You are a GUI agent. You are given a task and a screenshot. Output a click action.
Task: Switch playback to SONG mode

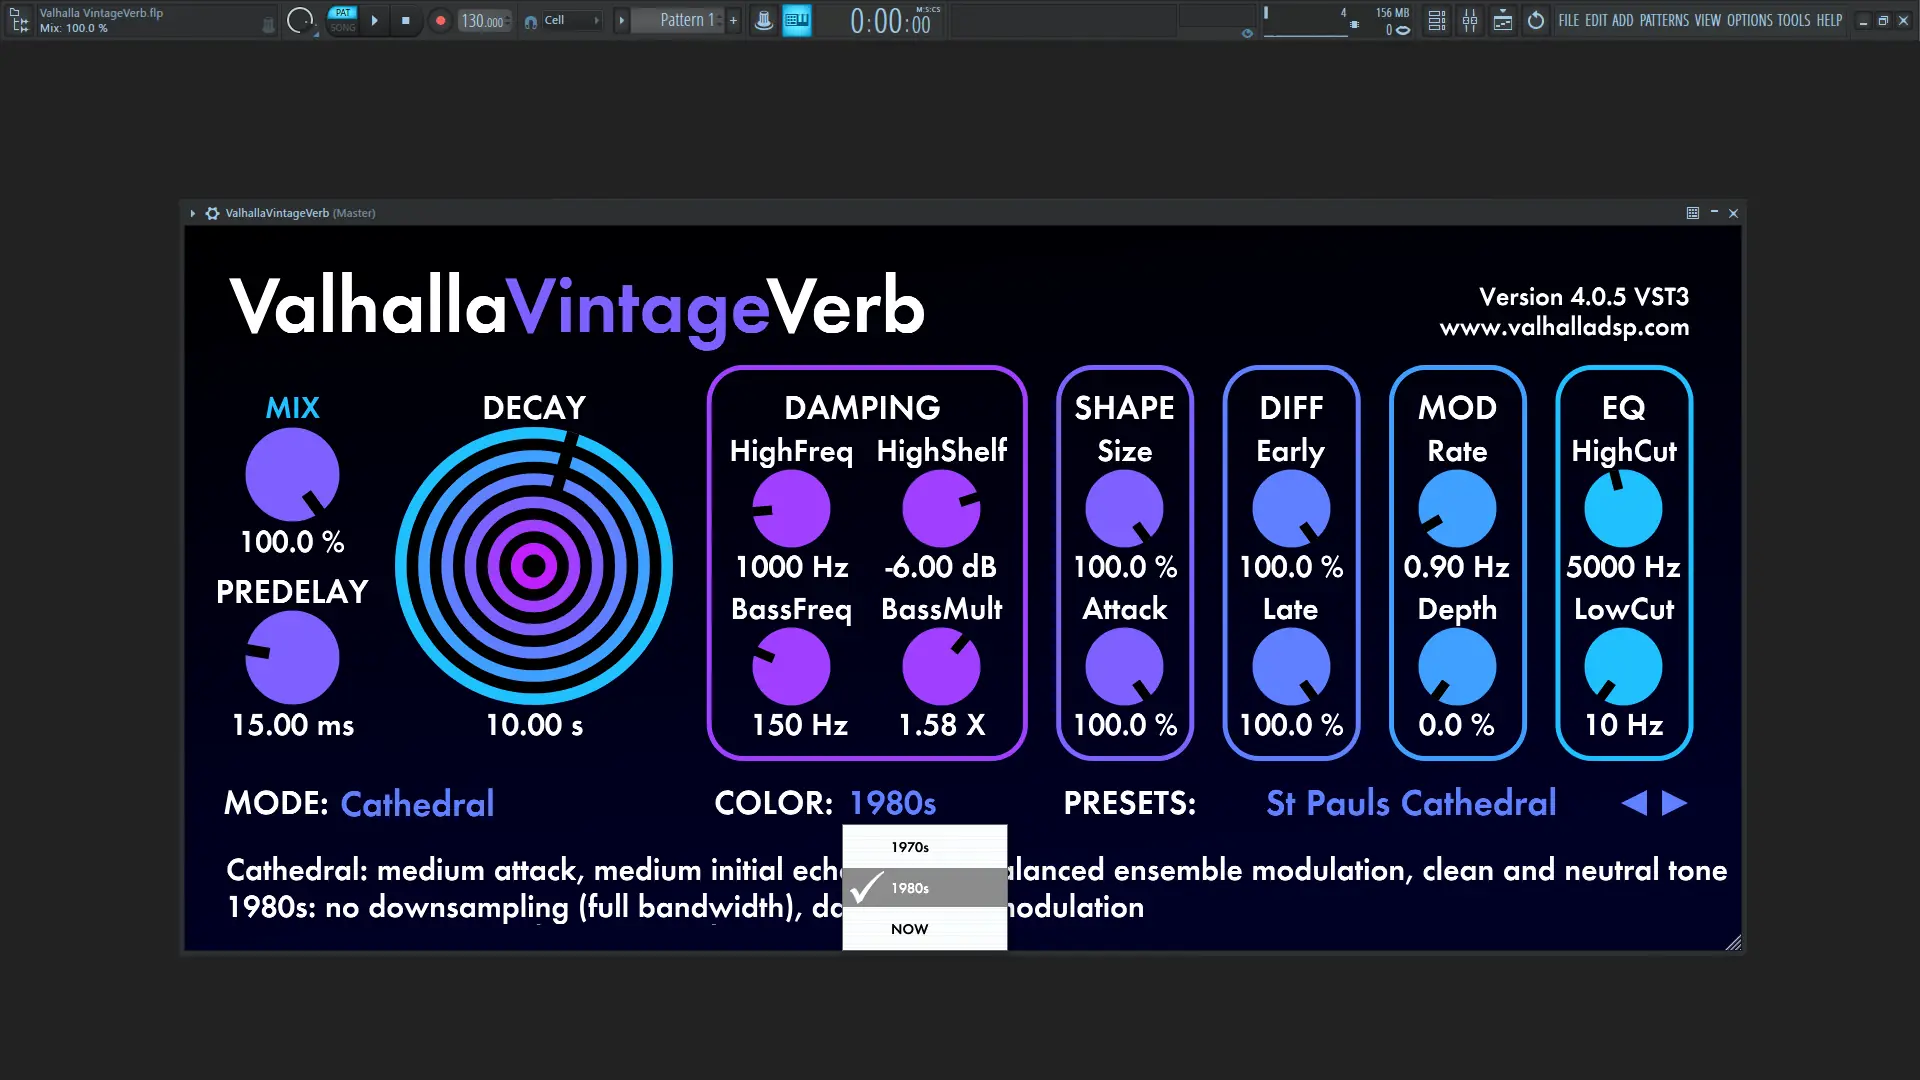click(x=343, y=28)
